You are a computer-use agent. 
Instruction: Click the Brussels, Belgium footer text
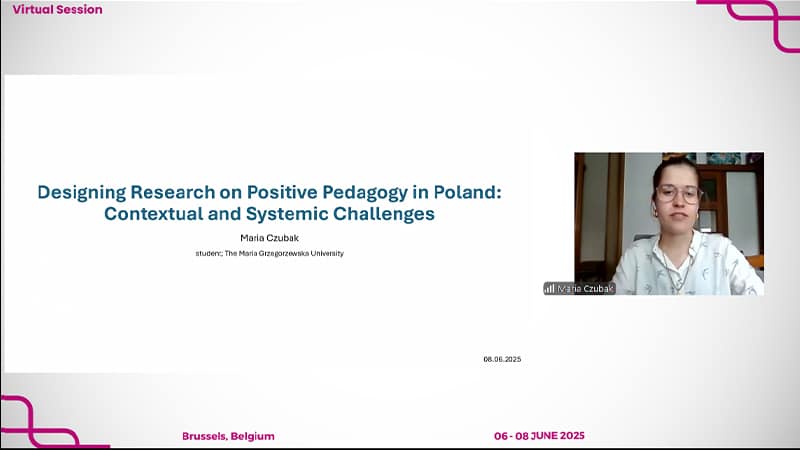[228, 436]
